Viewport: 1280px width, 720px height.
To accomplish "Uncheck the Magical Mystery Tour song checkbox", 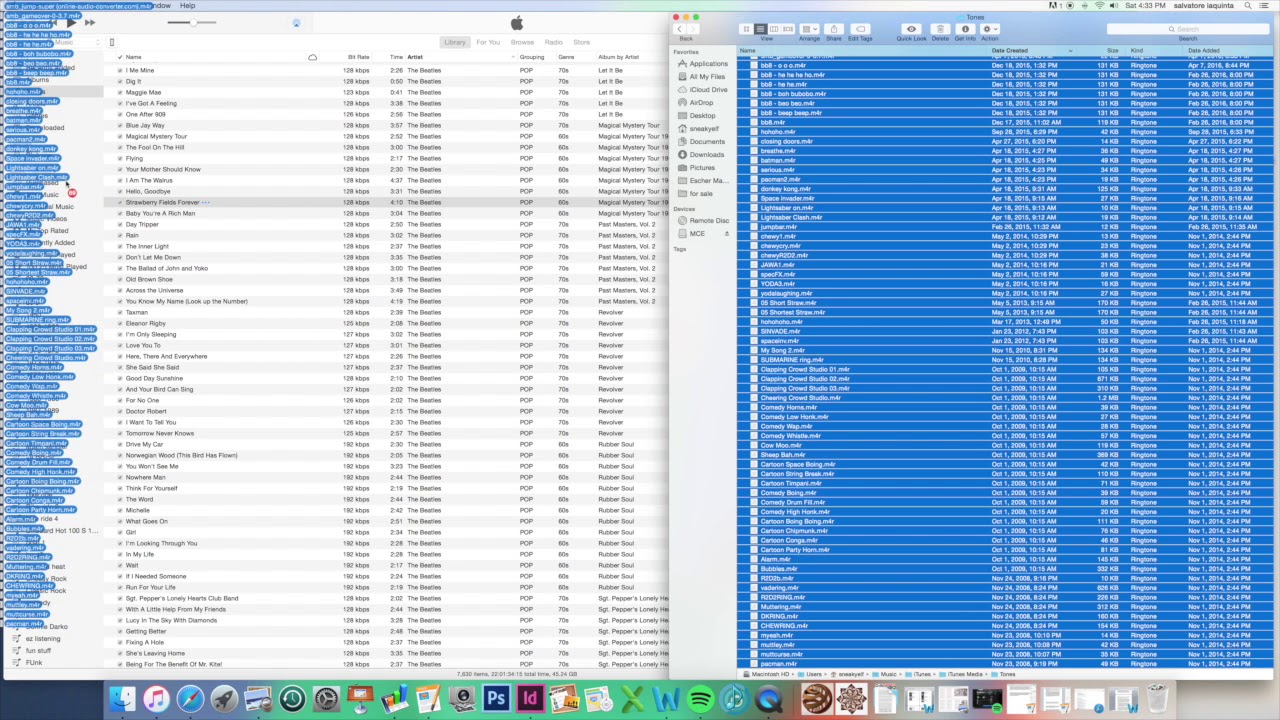I will tap(120, 136).
